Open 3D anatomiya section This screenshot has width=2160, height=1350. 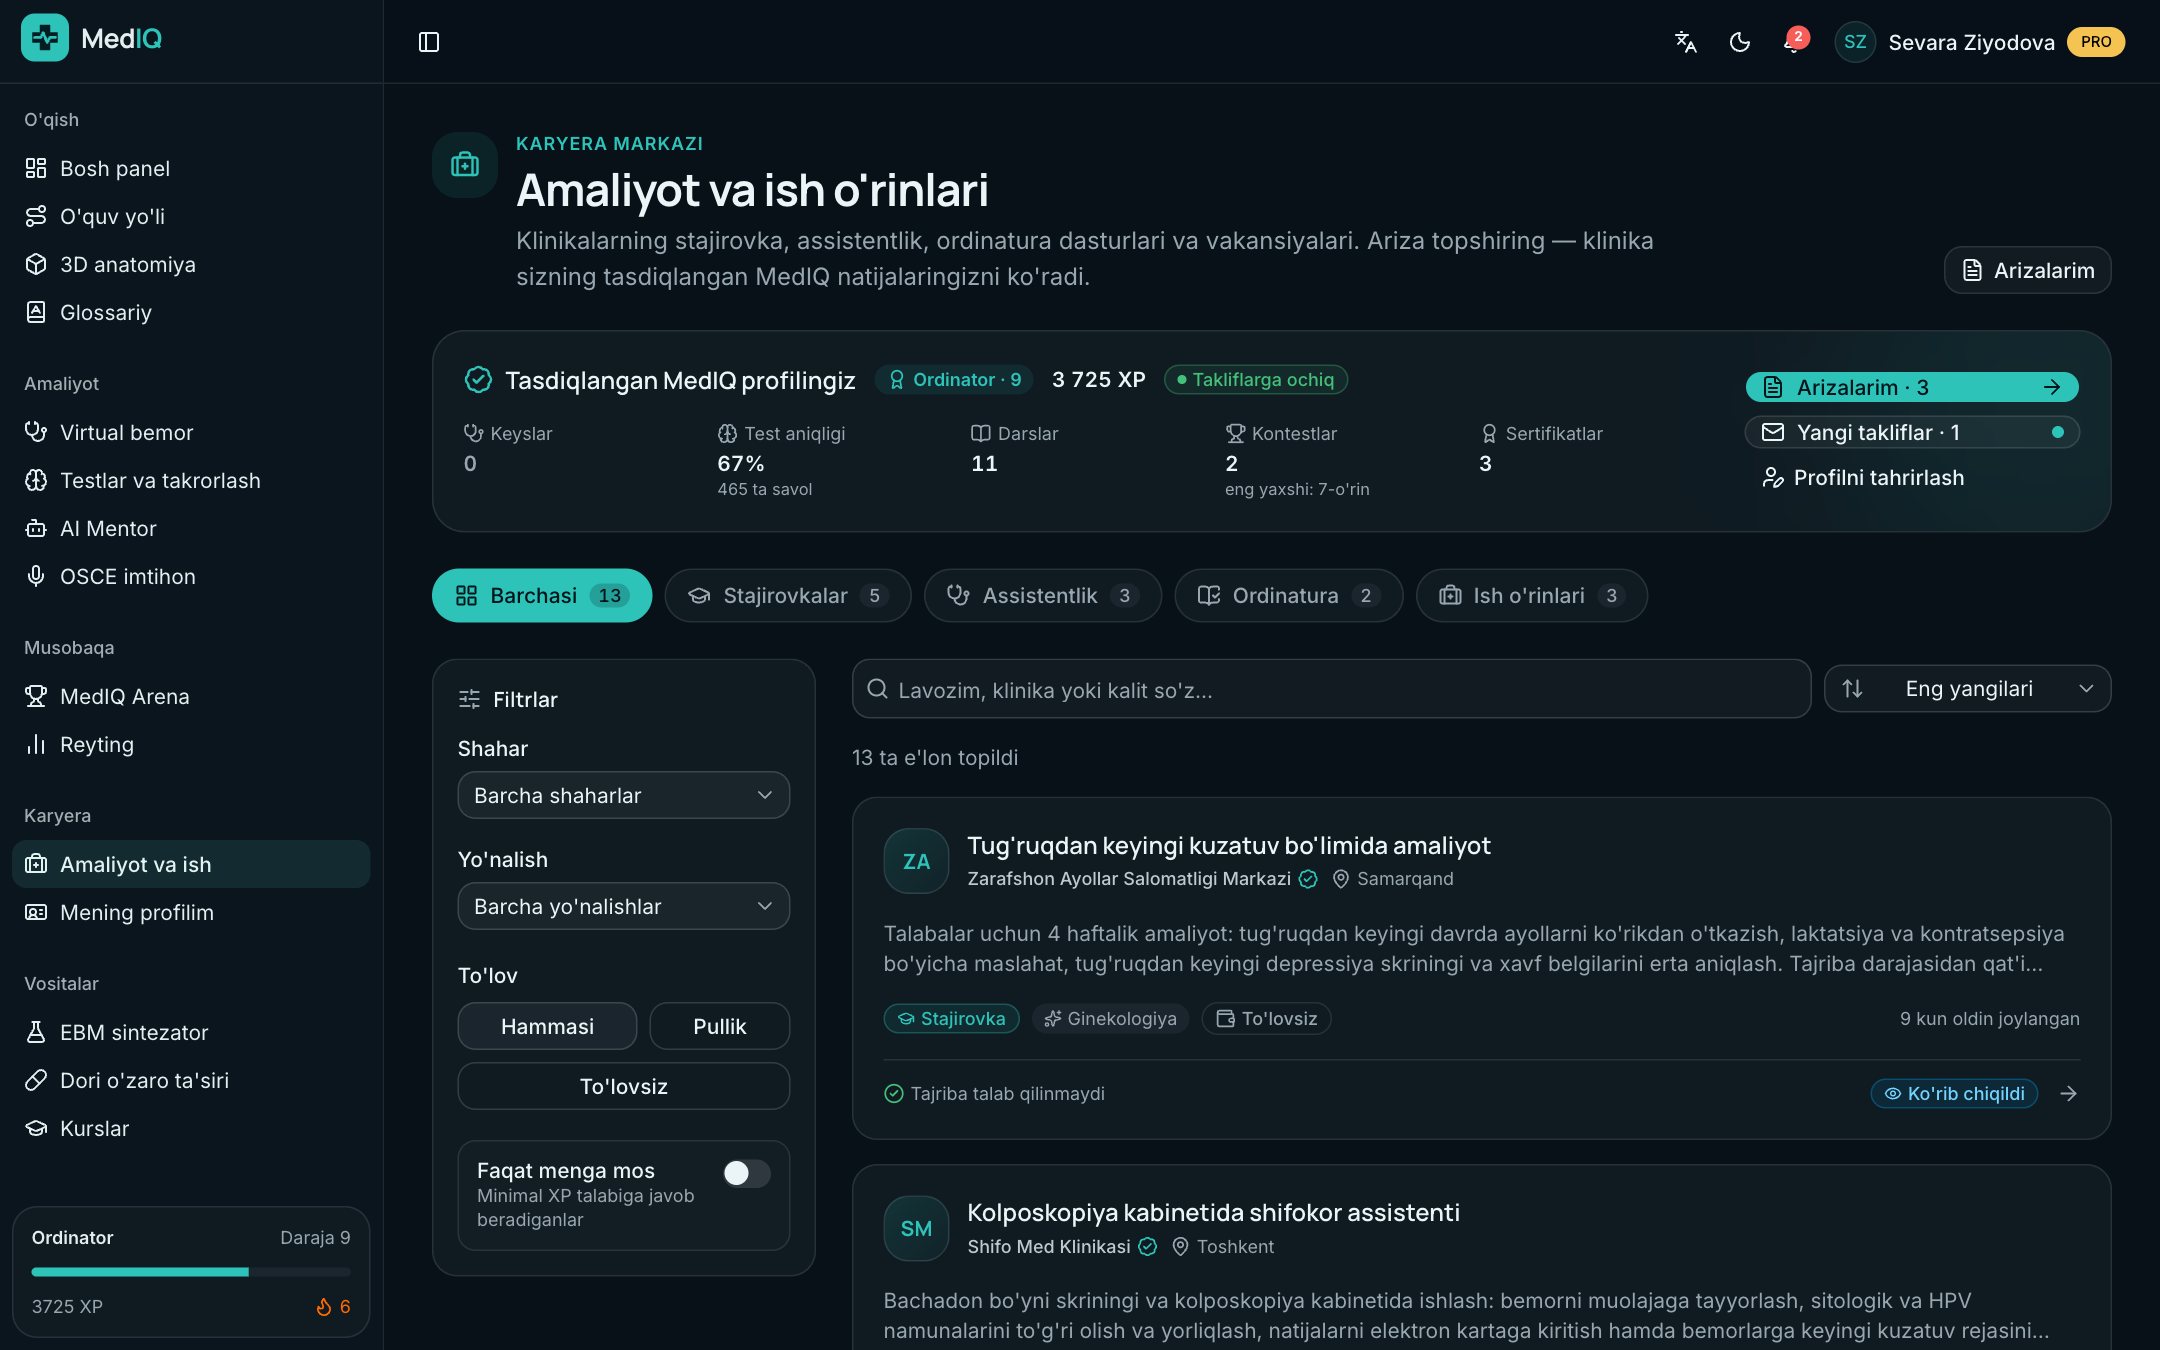click(191, 264)
